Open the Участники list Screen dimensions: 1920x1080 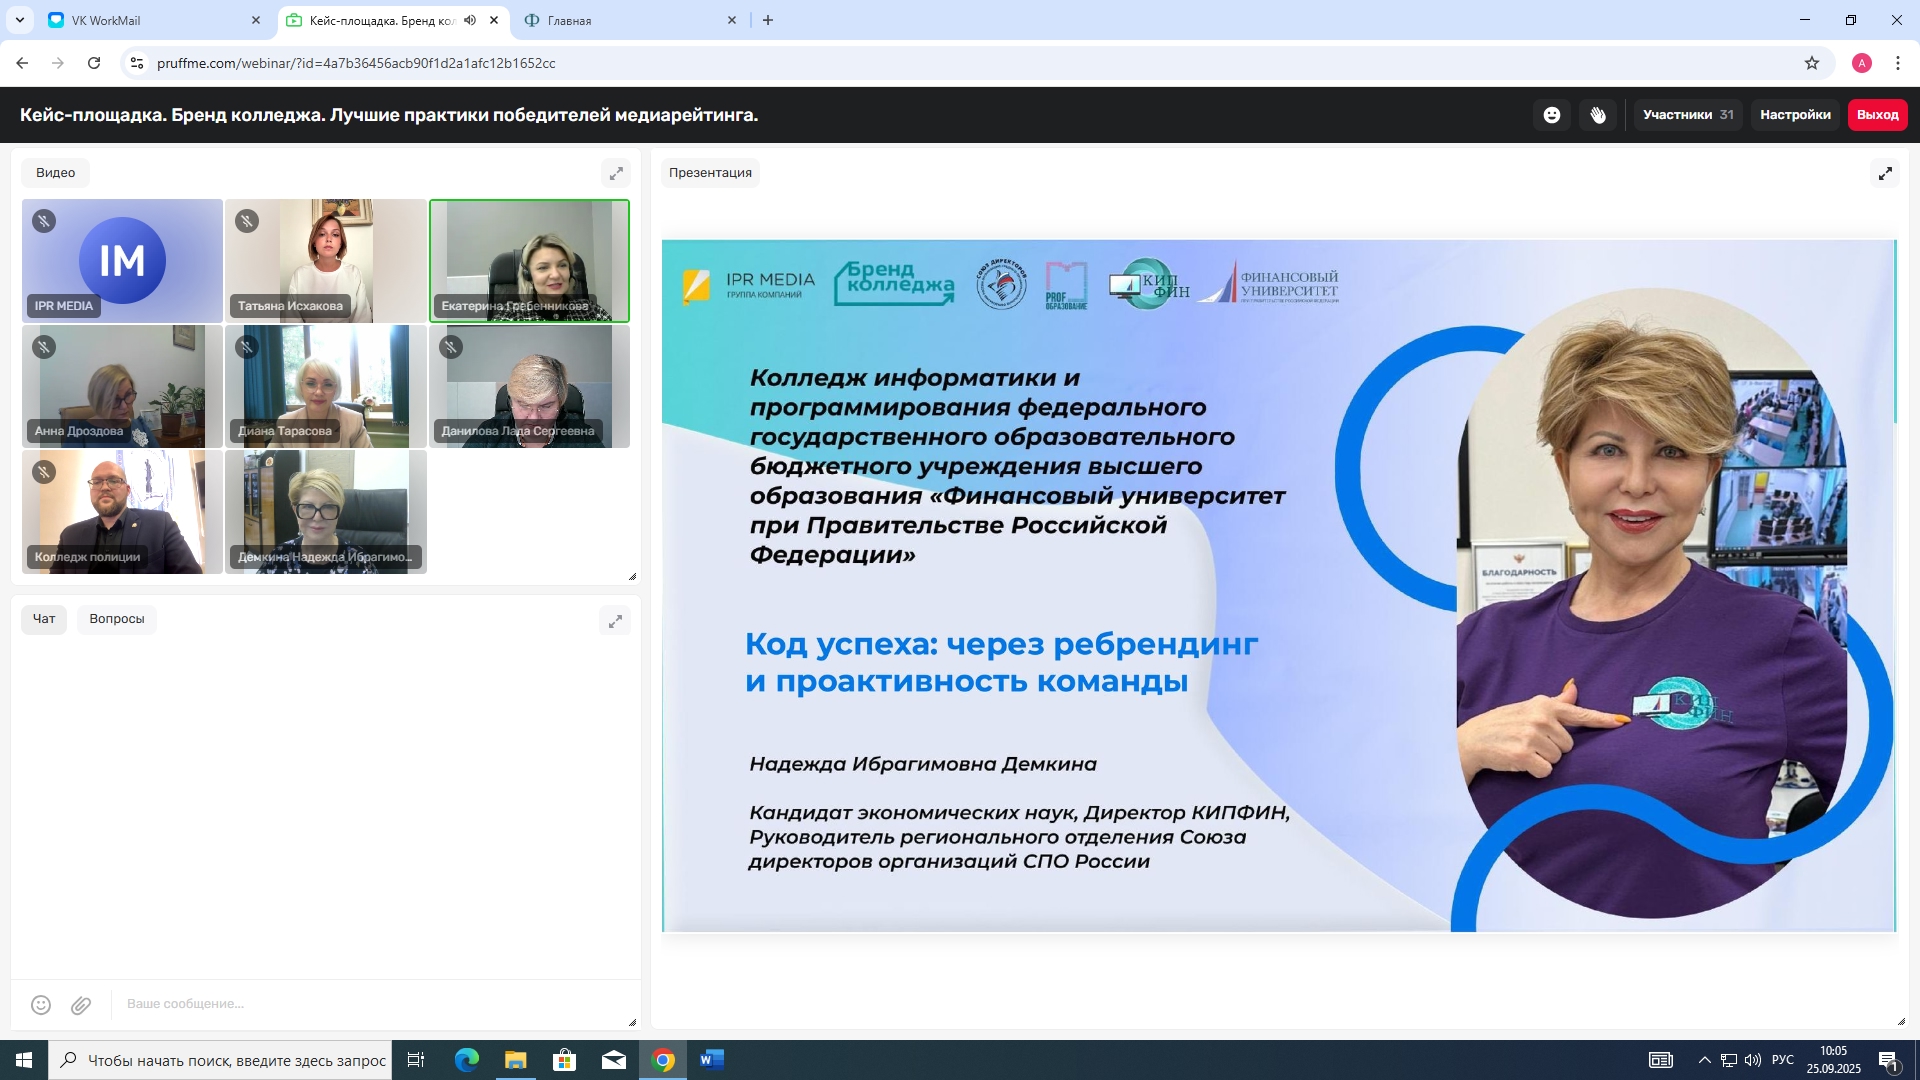point(1687,115)
